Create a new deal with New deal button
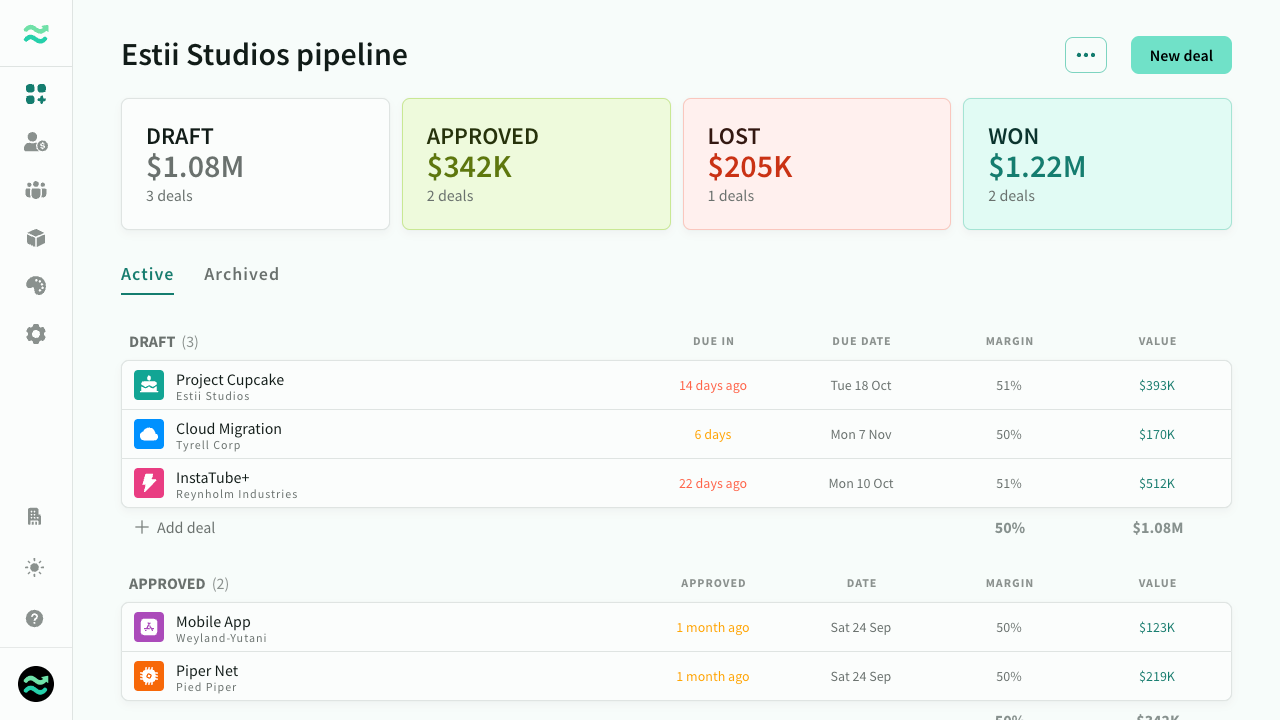 [1181, 55]
